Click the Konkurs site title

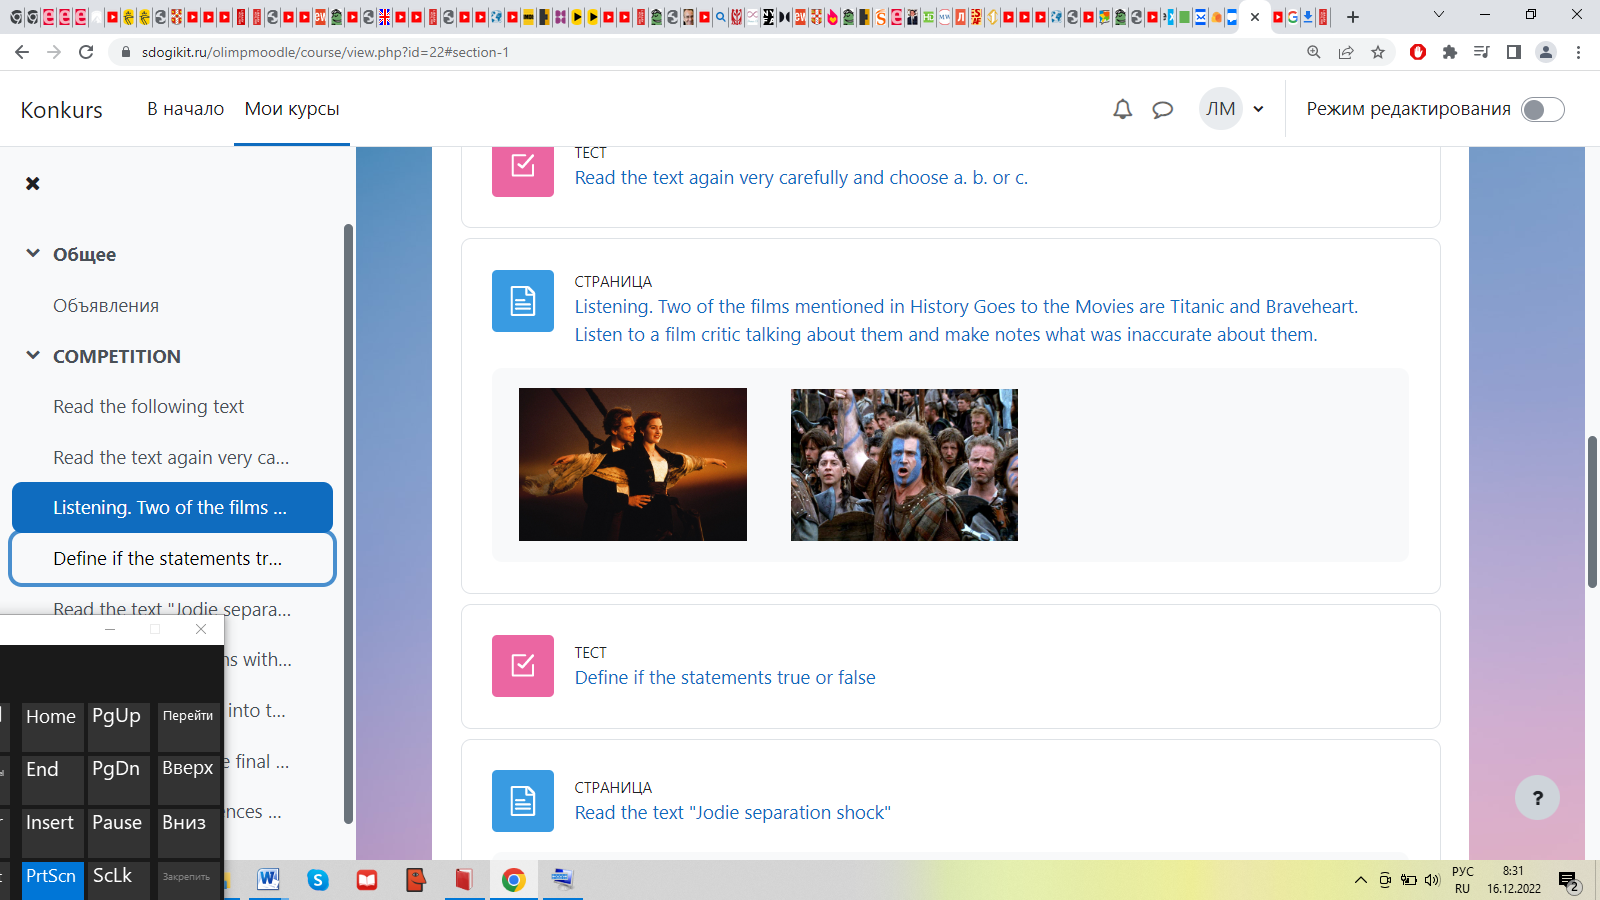pos(61,110)
